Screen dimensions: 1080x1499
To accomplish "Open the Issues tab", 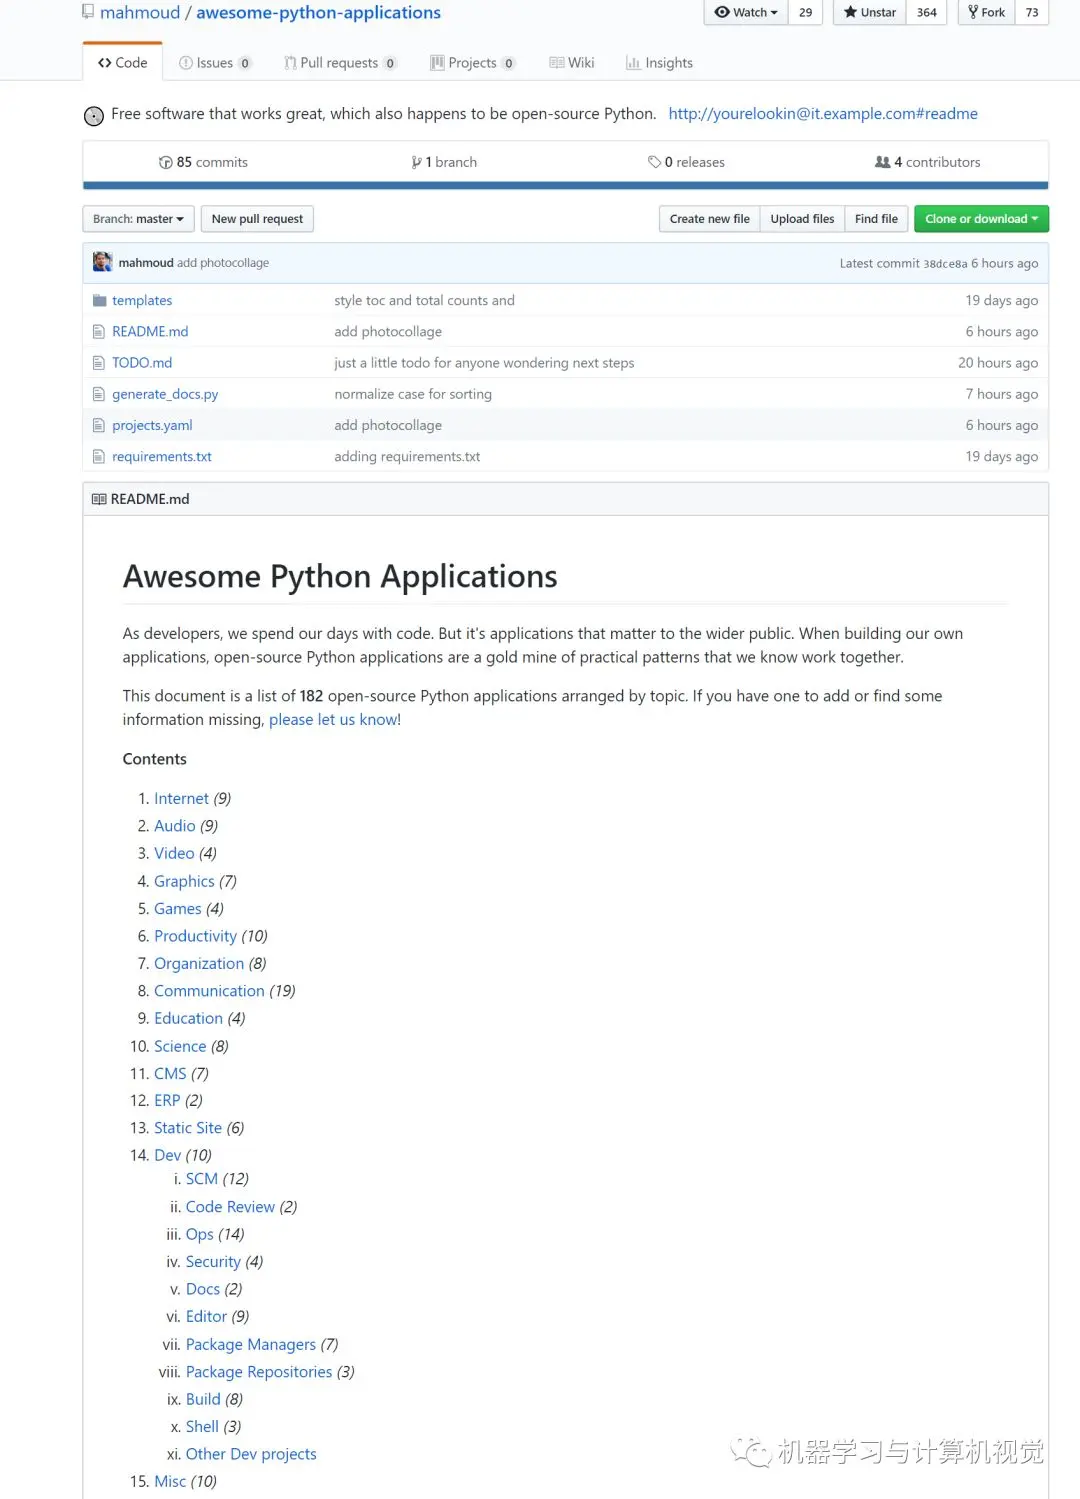I will click(215, 63).
